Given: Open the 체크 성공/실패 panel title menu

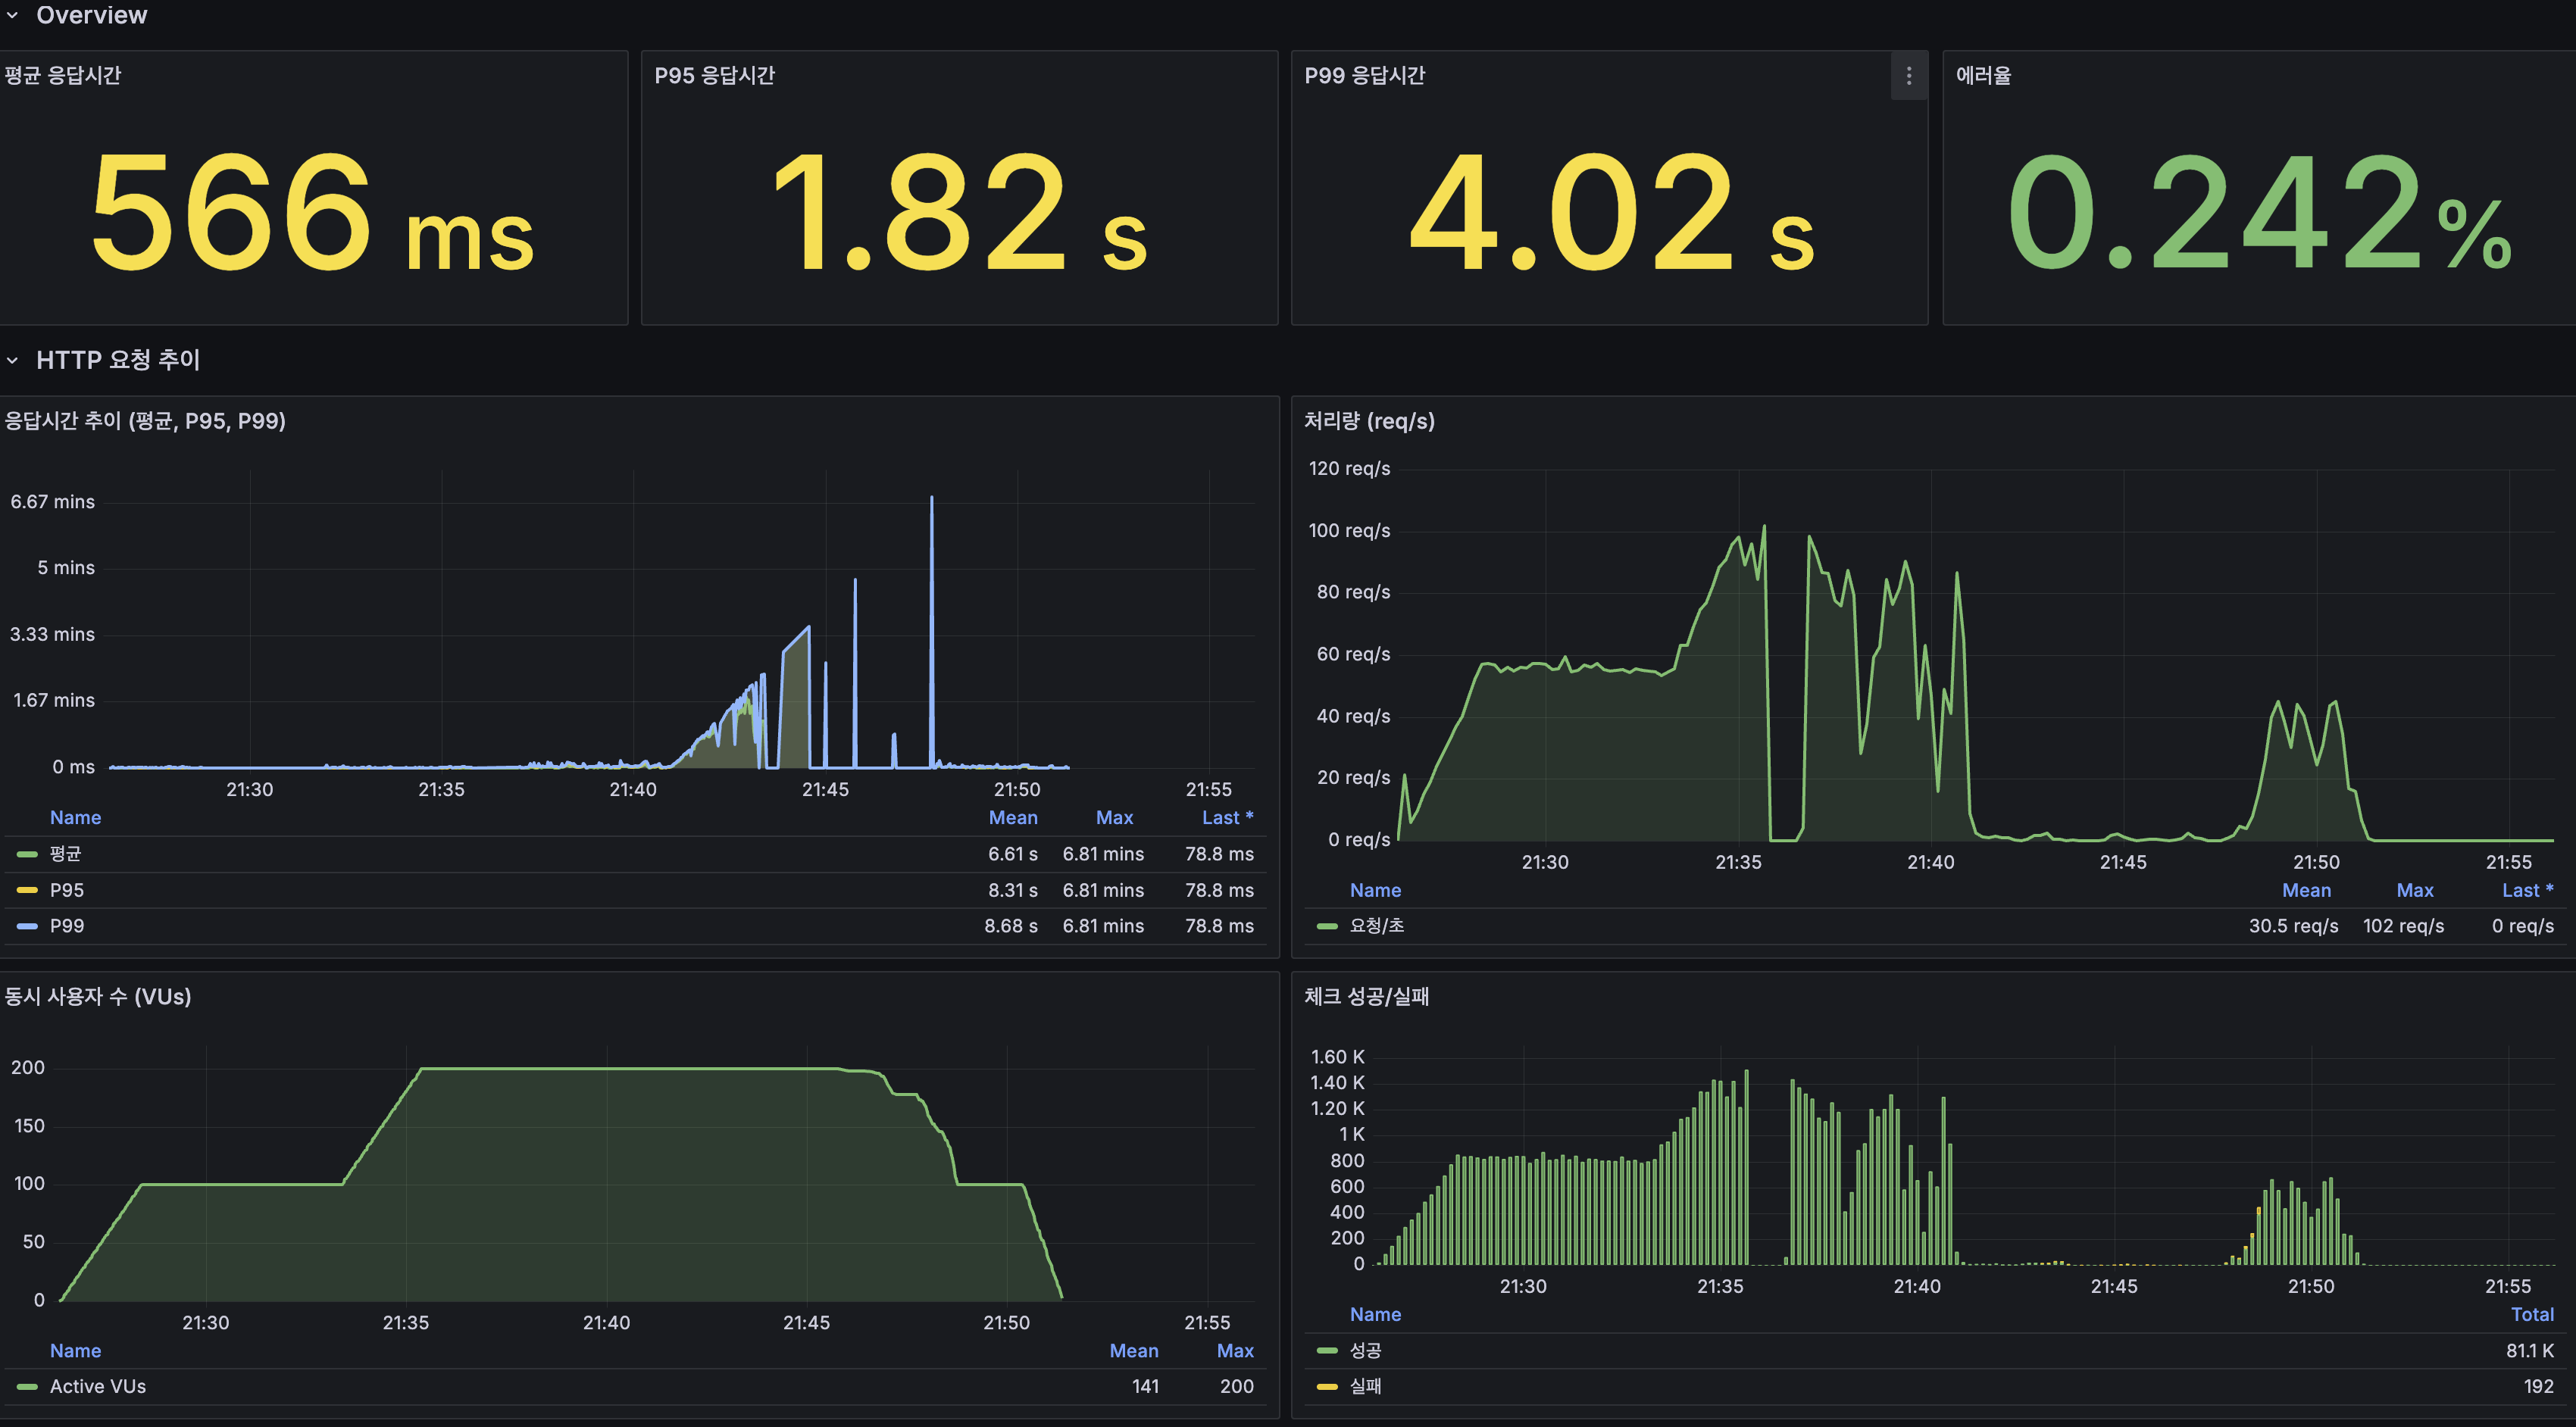Looking at the screenshot, I should pos(1367,997).
